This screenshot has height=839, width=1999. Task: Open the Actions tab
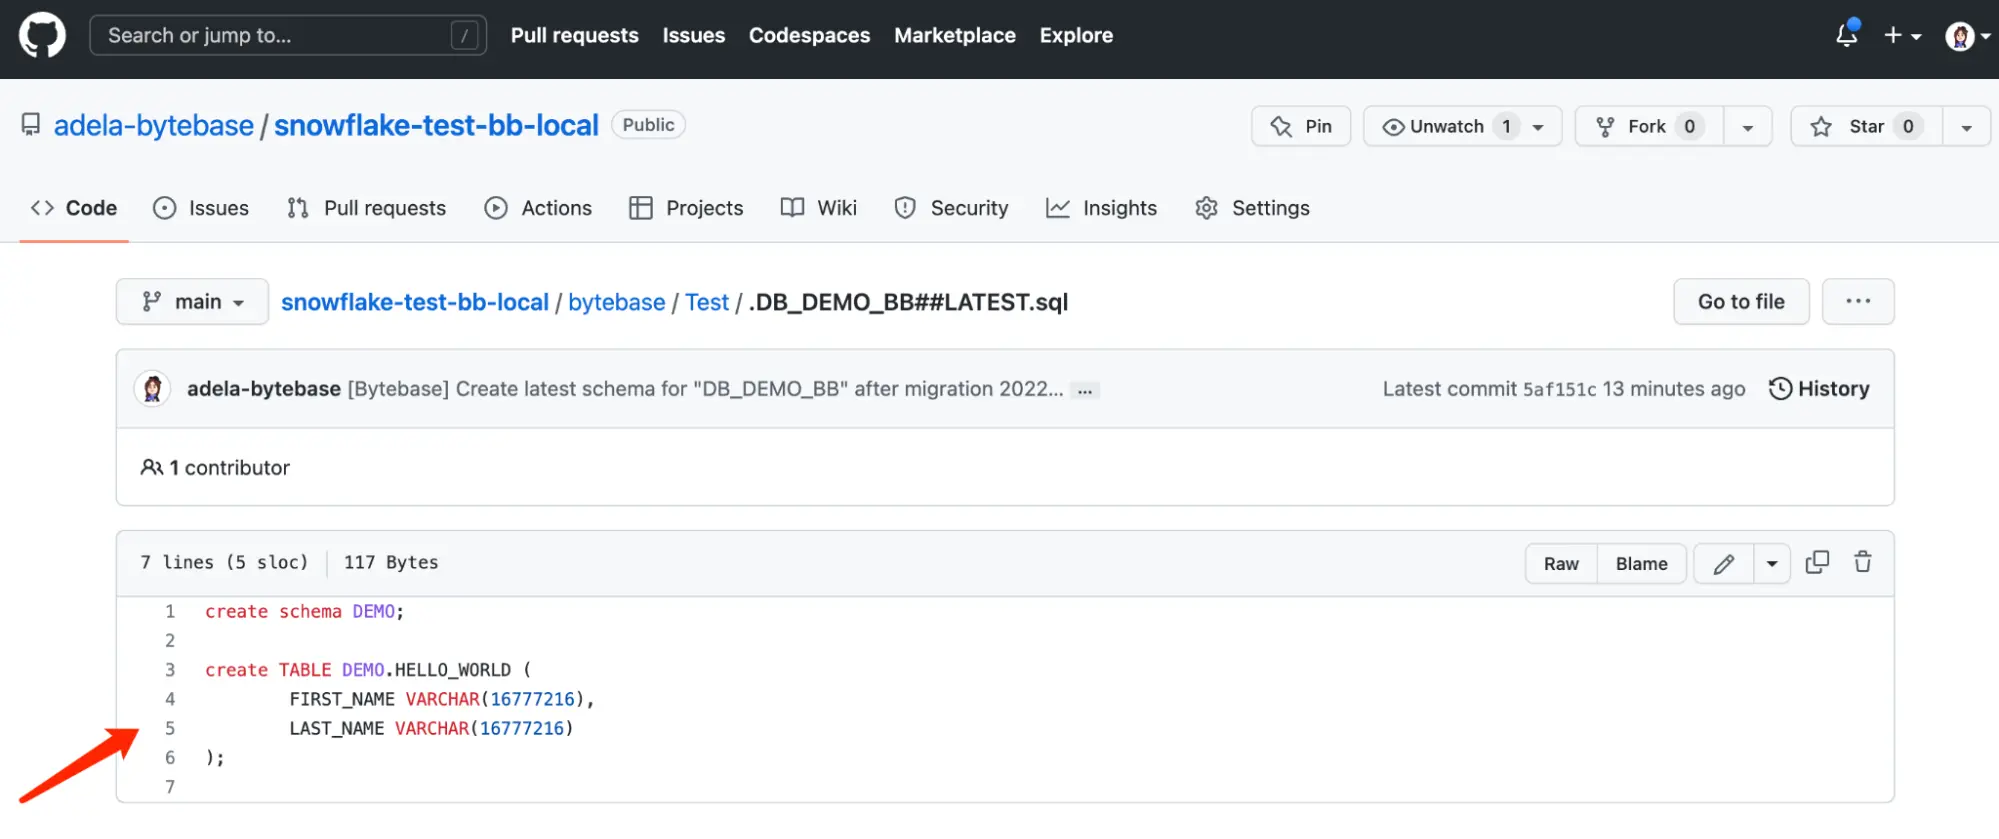[x=538, y=208]
